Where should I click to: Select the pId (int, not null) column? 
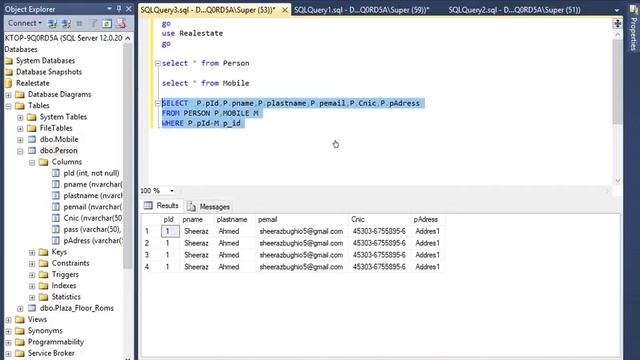click(91, 173)
